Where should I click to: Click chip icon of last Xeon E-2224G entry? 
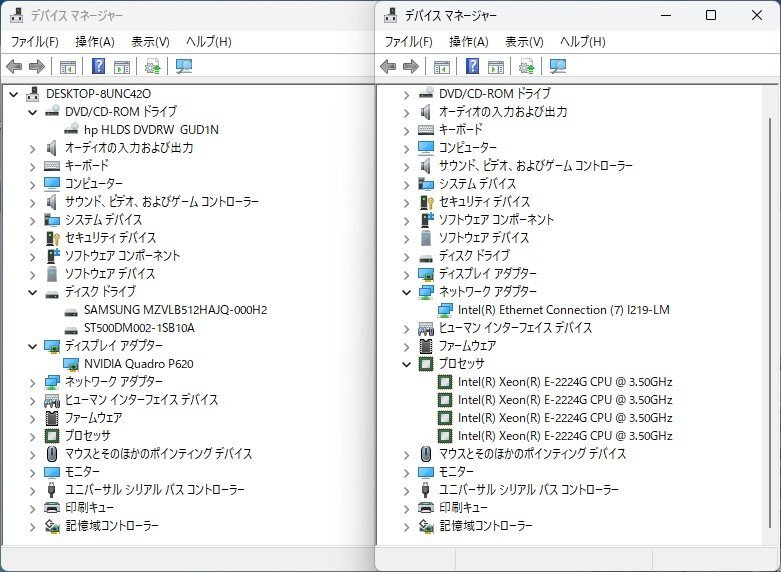tap(444, 435)
